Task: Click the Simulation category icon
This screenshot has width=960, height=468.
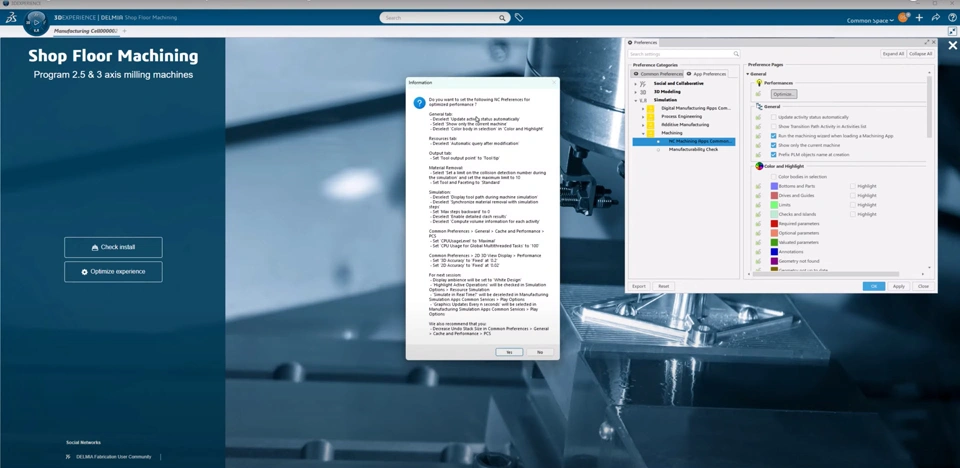Action: coord(643,100)
